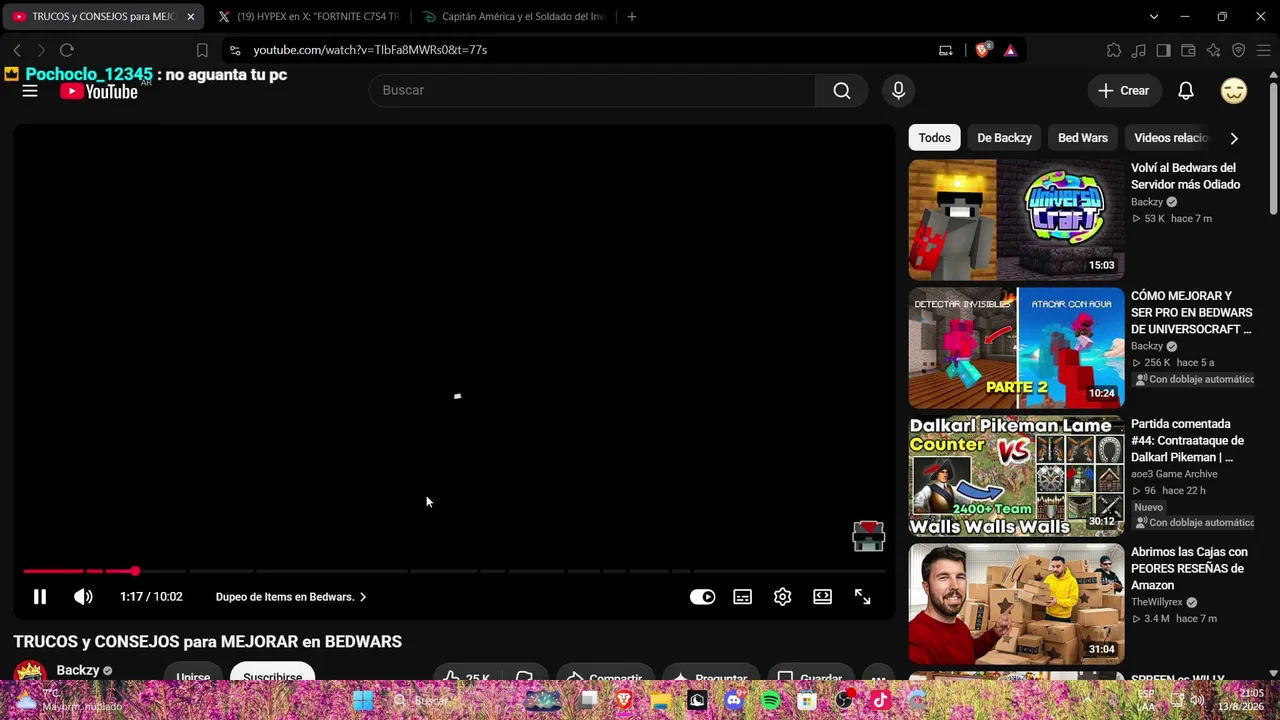Open 'Volví al Bedwars del Servidor más Odiado'
The height and width of the screenshot is (720, 1280).
(1185, 176)
